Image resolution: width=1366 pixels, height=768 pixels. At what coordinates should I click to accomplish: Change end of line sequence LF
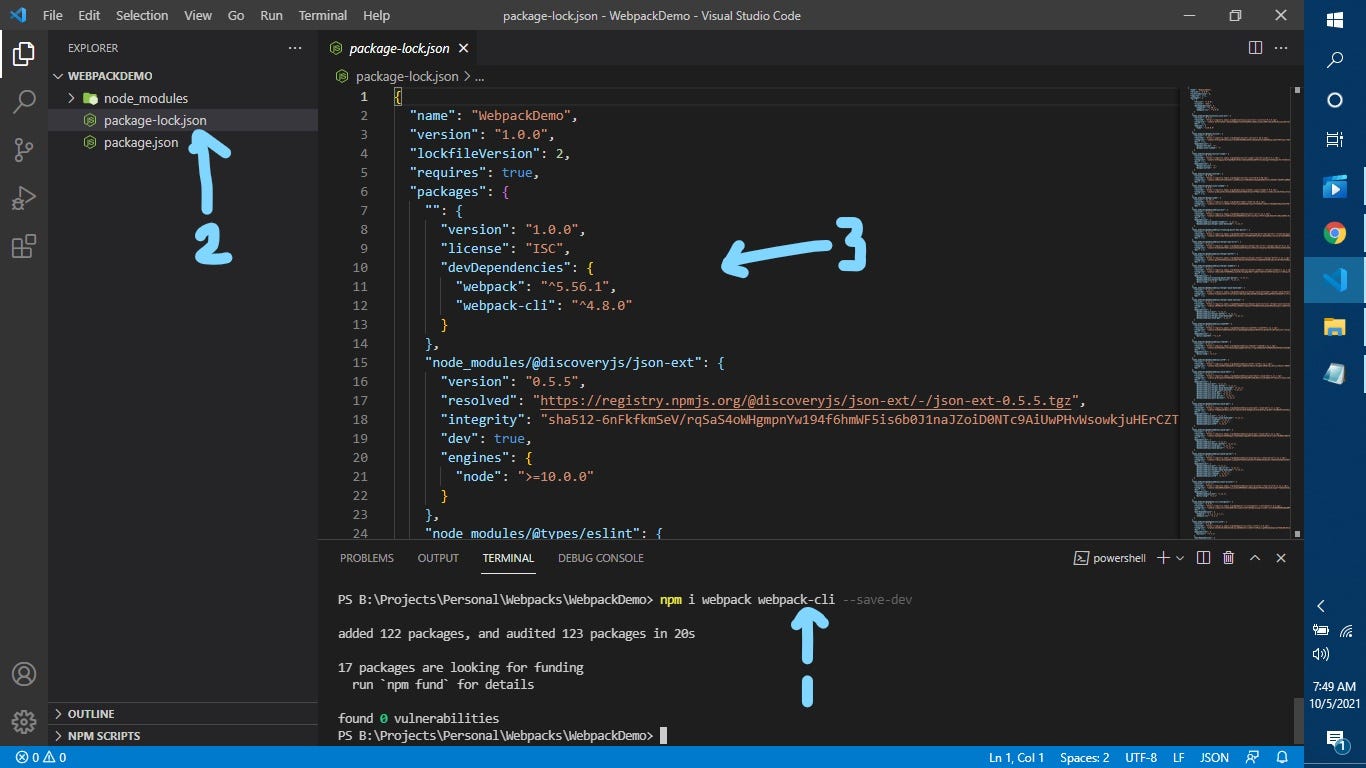point(1179,758)
